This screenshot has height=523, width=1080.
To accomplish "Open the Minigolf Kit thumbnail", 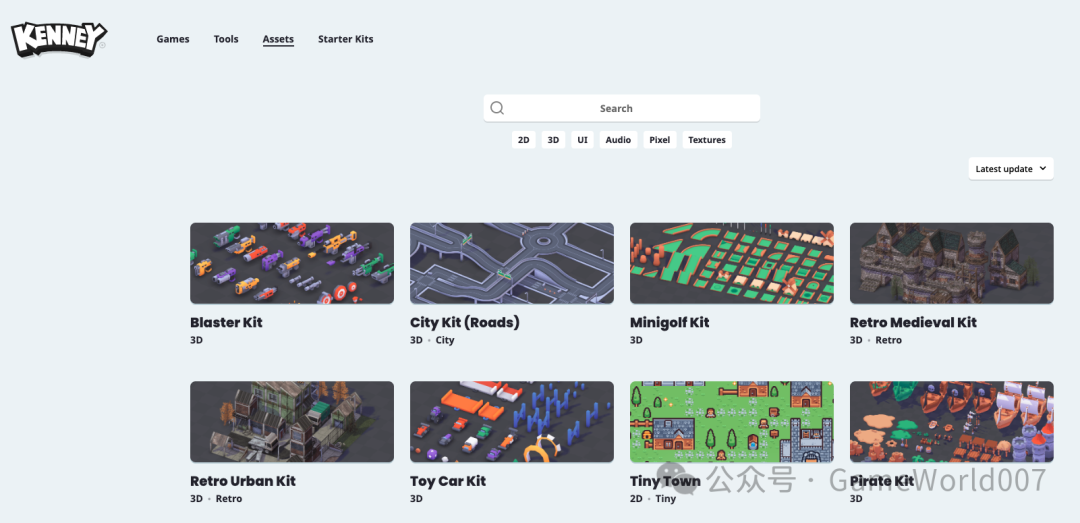I will point(732,263).
